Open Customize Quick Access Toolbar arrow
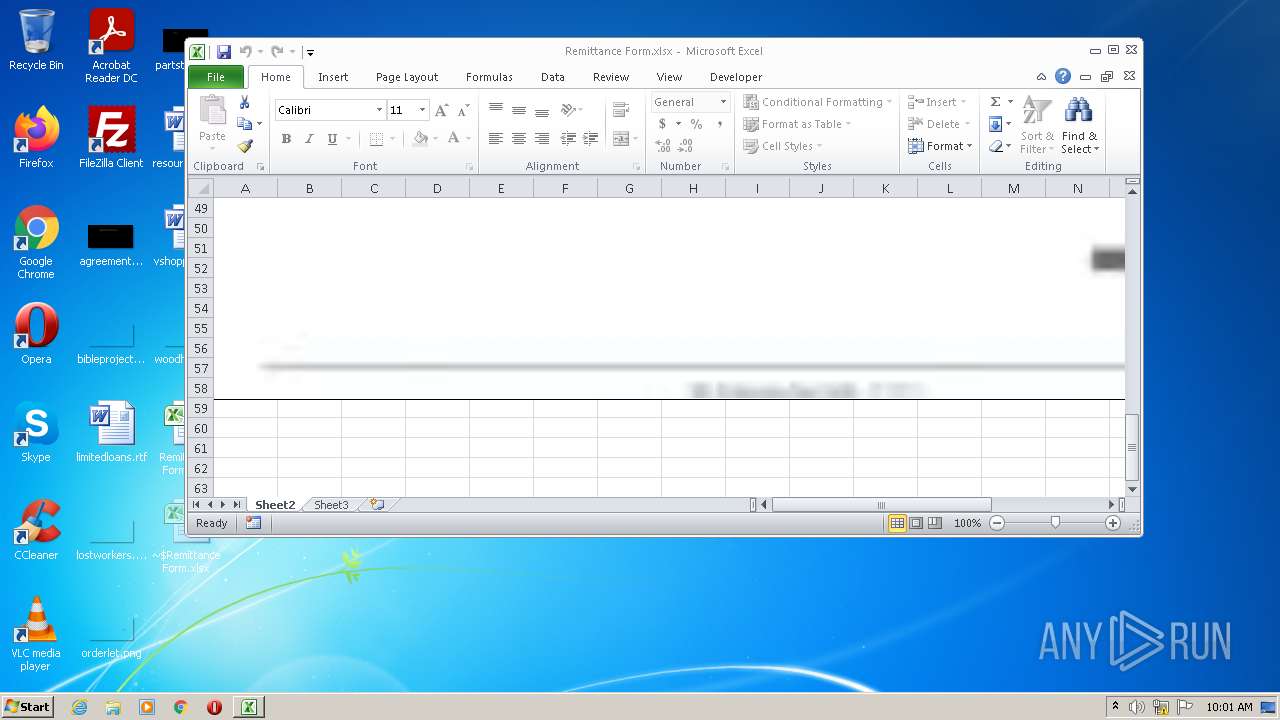This screenshot has height=720, width=1280. point(310,52)
